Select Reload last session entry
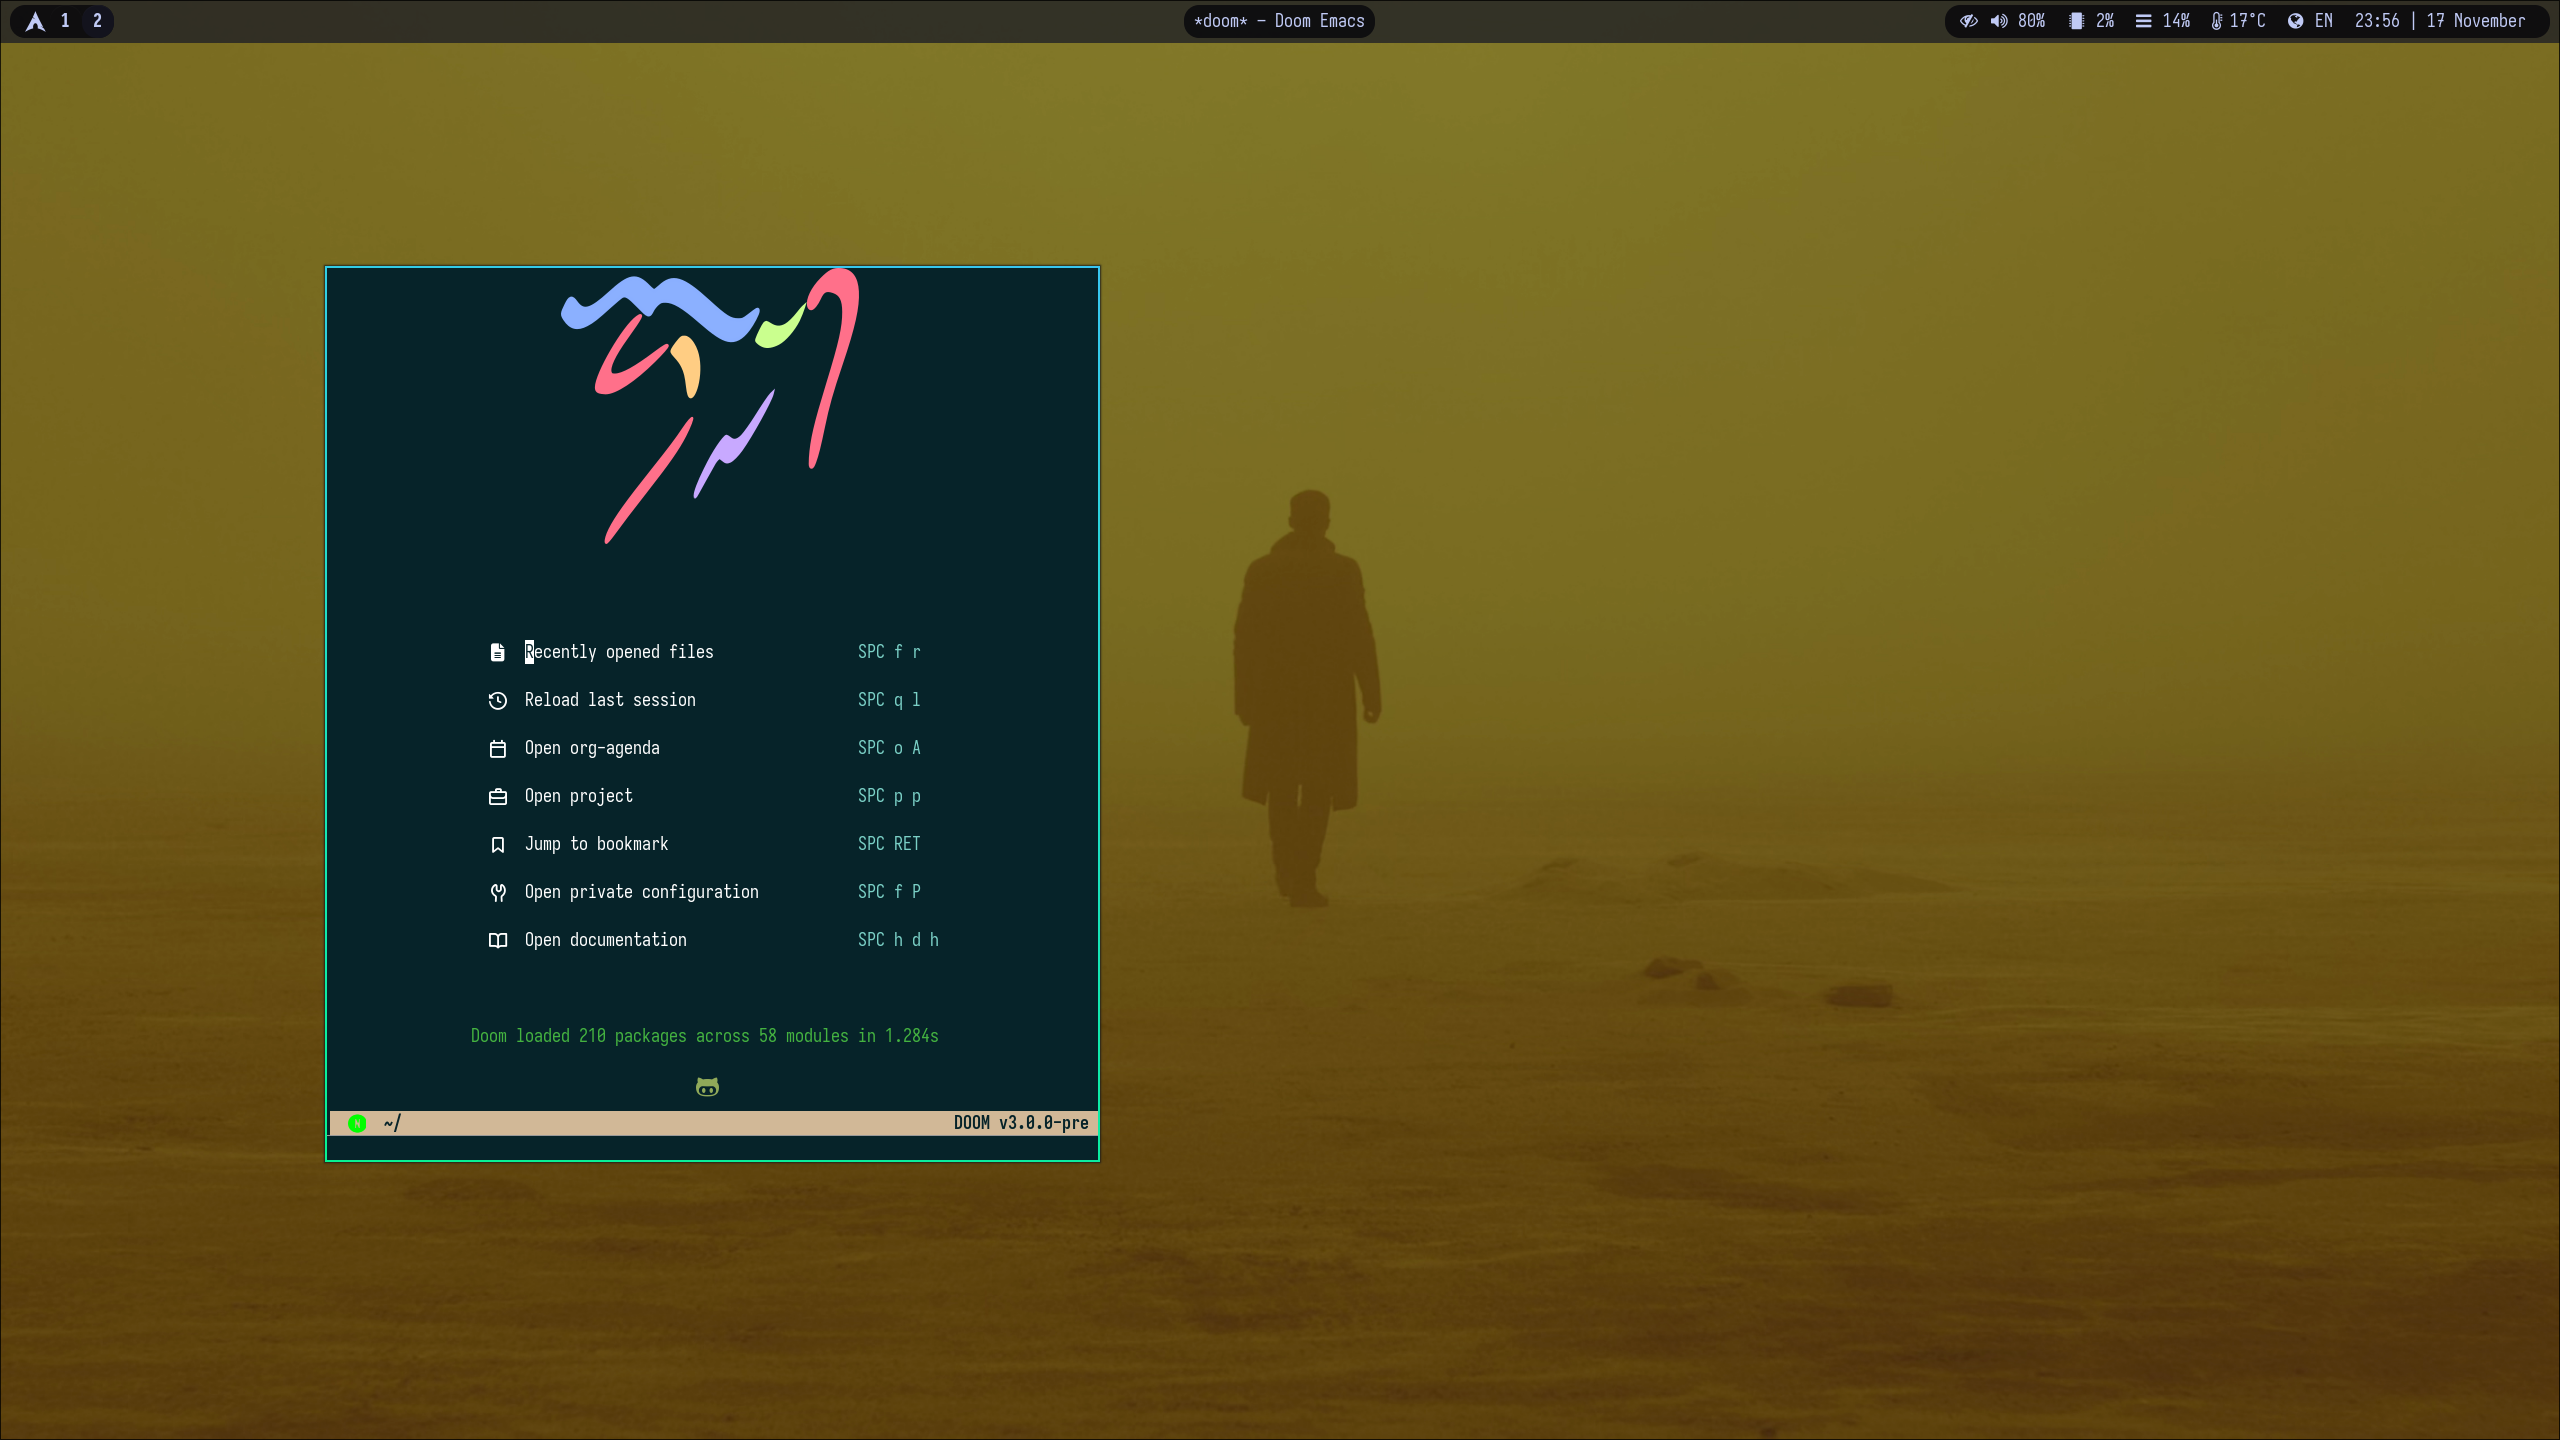 click(610, 700)
